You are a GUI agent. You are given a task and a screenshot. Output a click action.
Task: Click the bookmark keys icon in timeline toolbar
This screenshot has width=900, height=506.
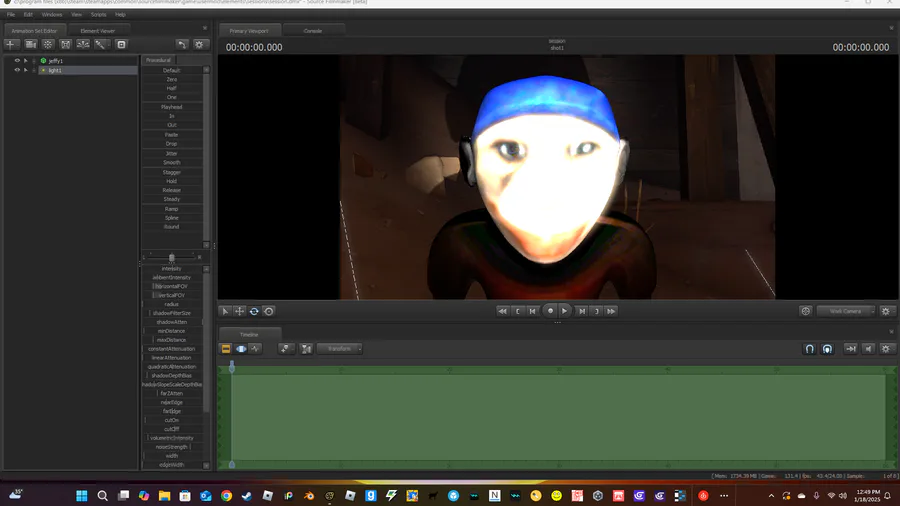(x=285, y=349)
